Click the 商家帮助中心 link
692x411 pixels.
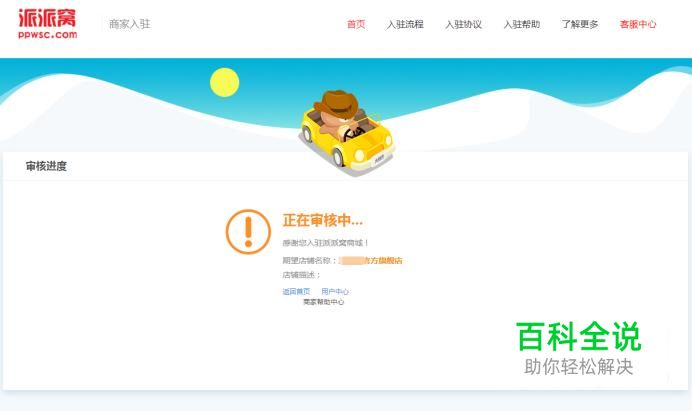click(x=323, y=302)
